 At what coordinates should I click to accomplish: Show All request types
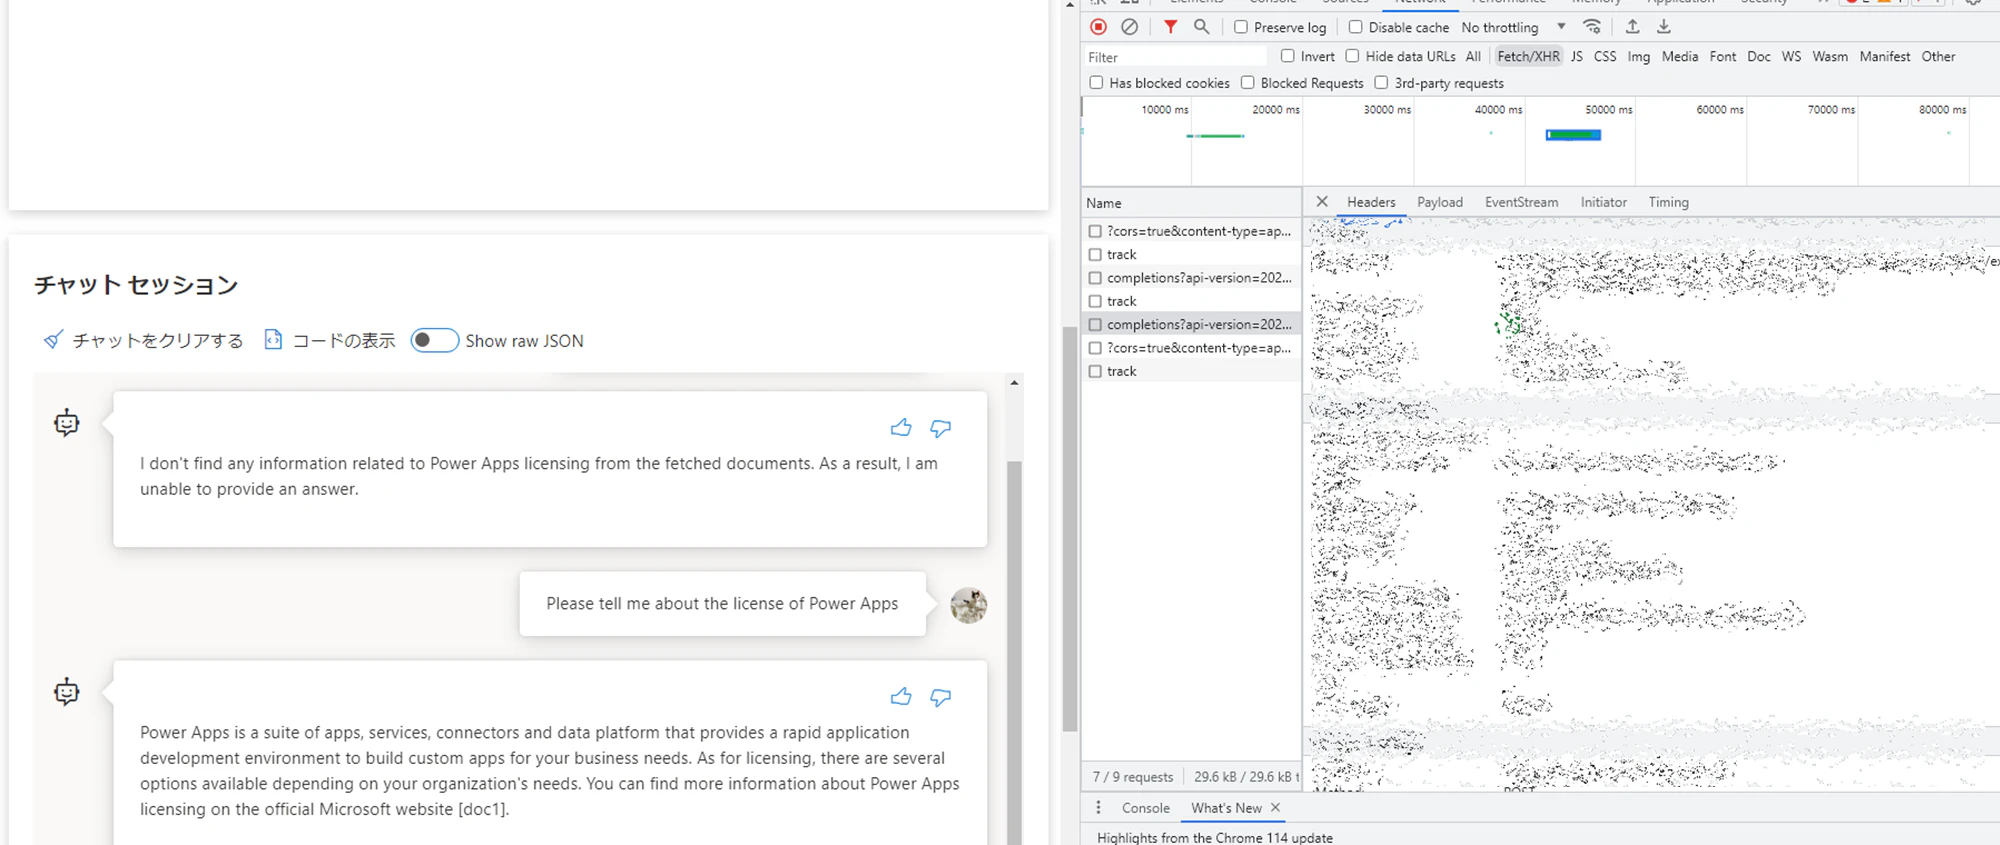pos(1473,56)
